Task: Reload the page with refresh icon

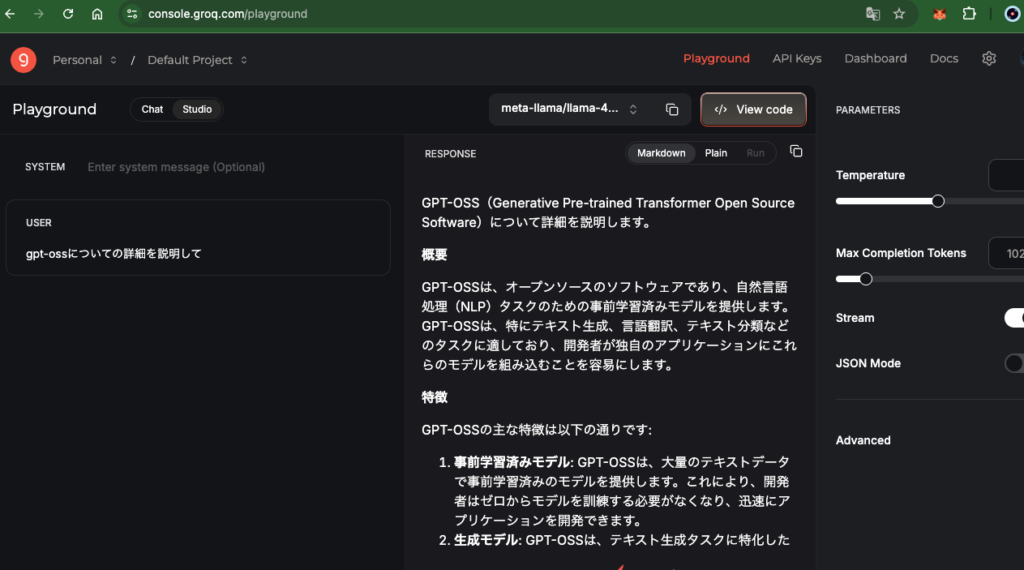Action: pyautogui.click(x=68, y=14)
